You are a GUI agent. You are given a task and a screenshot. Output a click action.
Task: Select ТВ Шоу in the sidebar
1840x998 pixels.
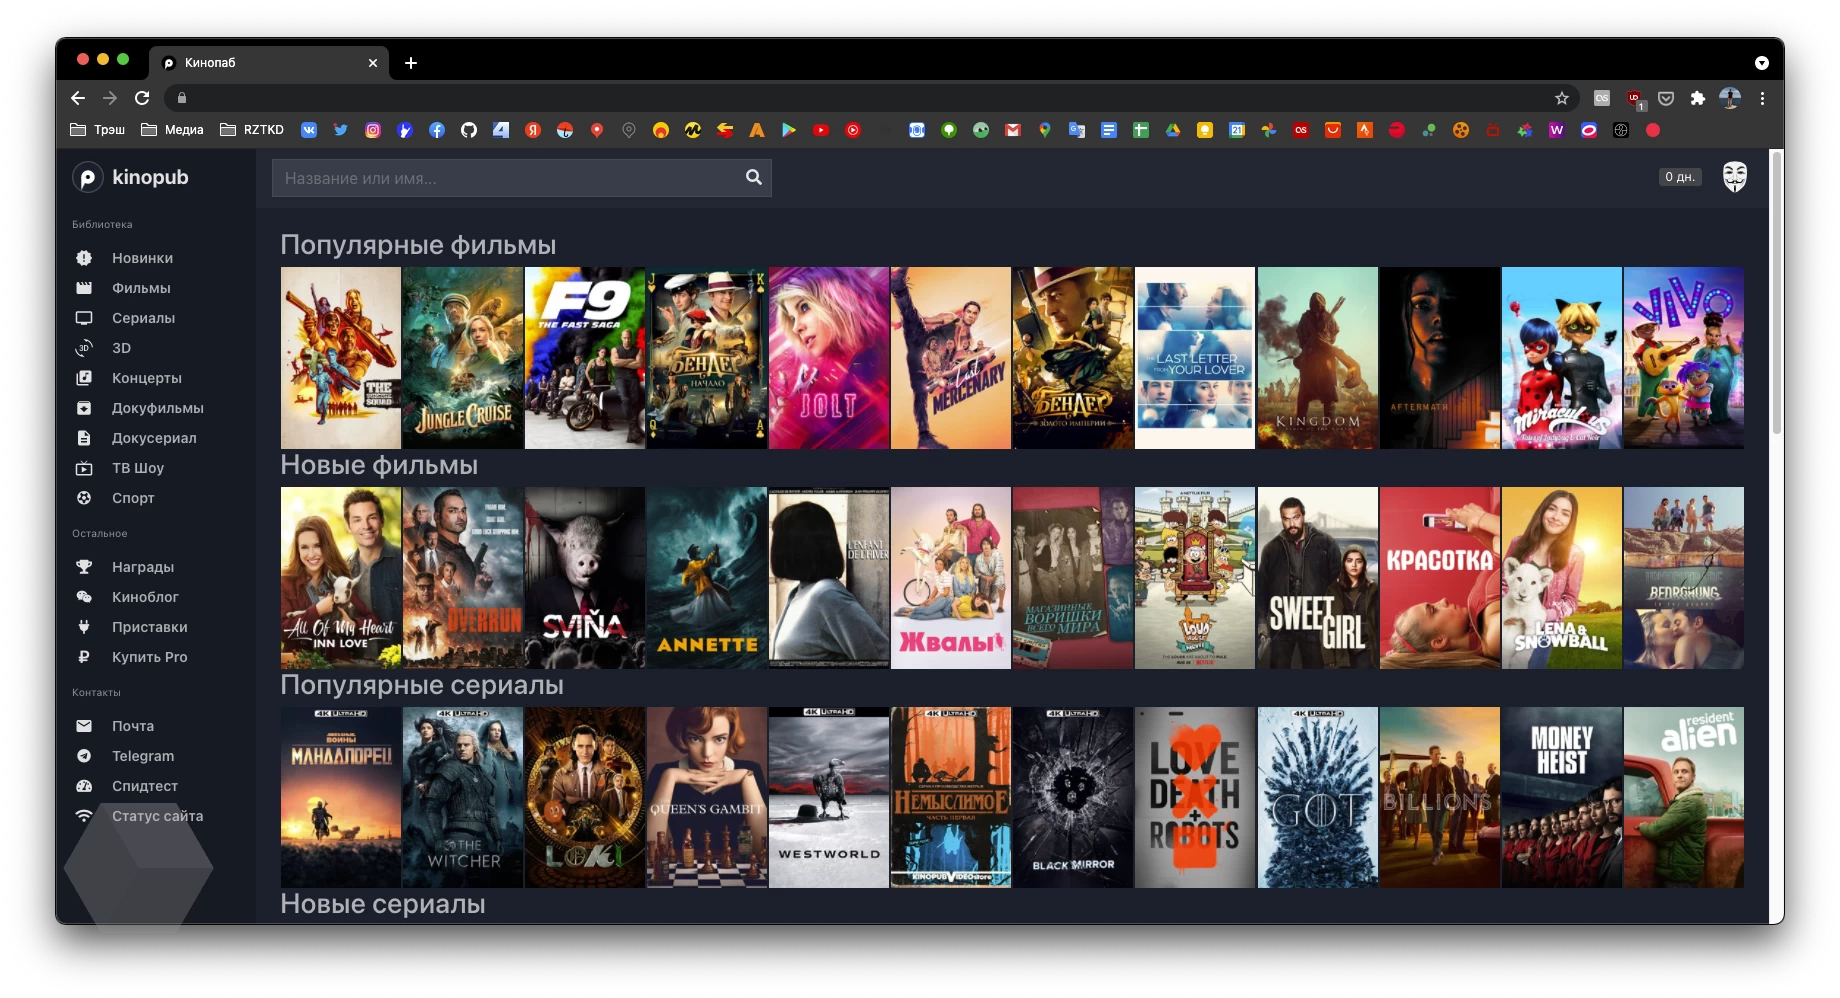138,468
